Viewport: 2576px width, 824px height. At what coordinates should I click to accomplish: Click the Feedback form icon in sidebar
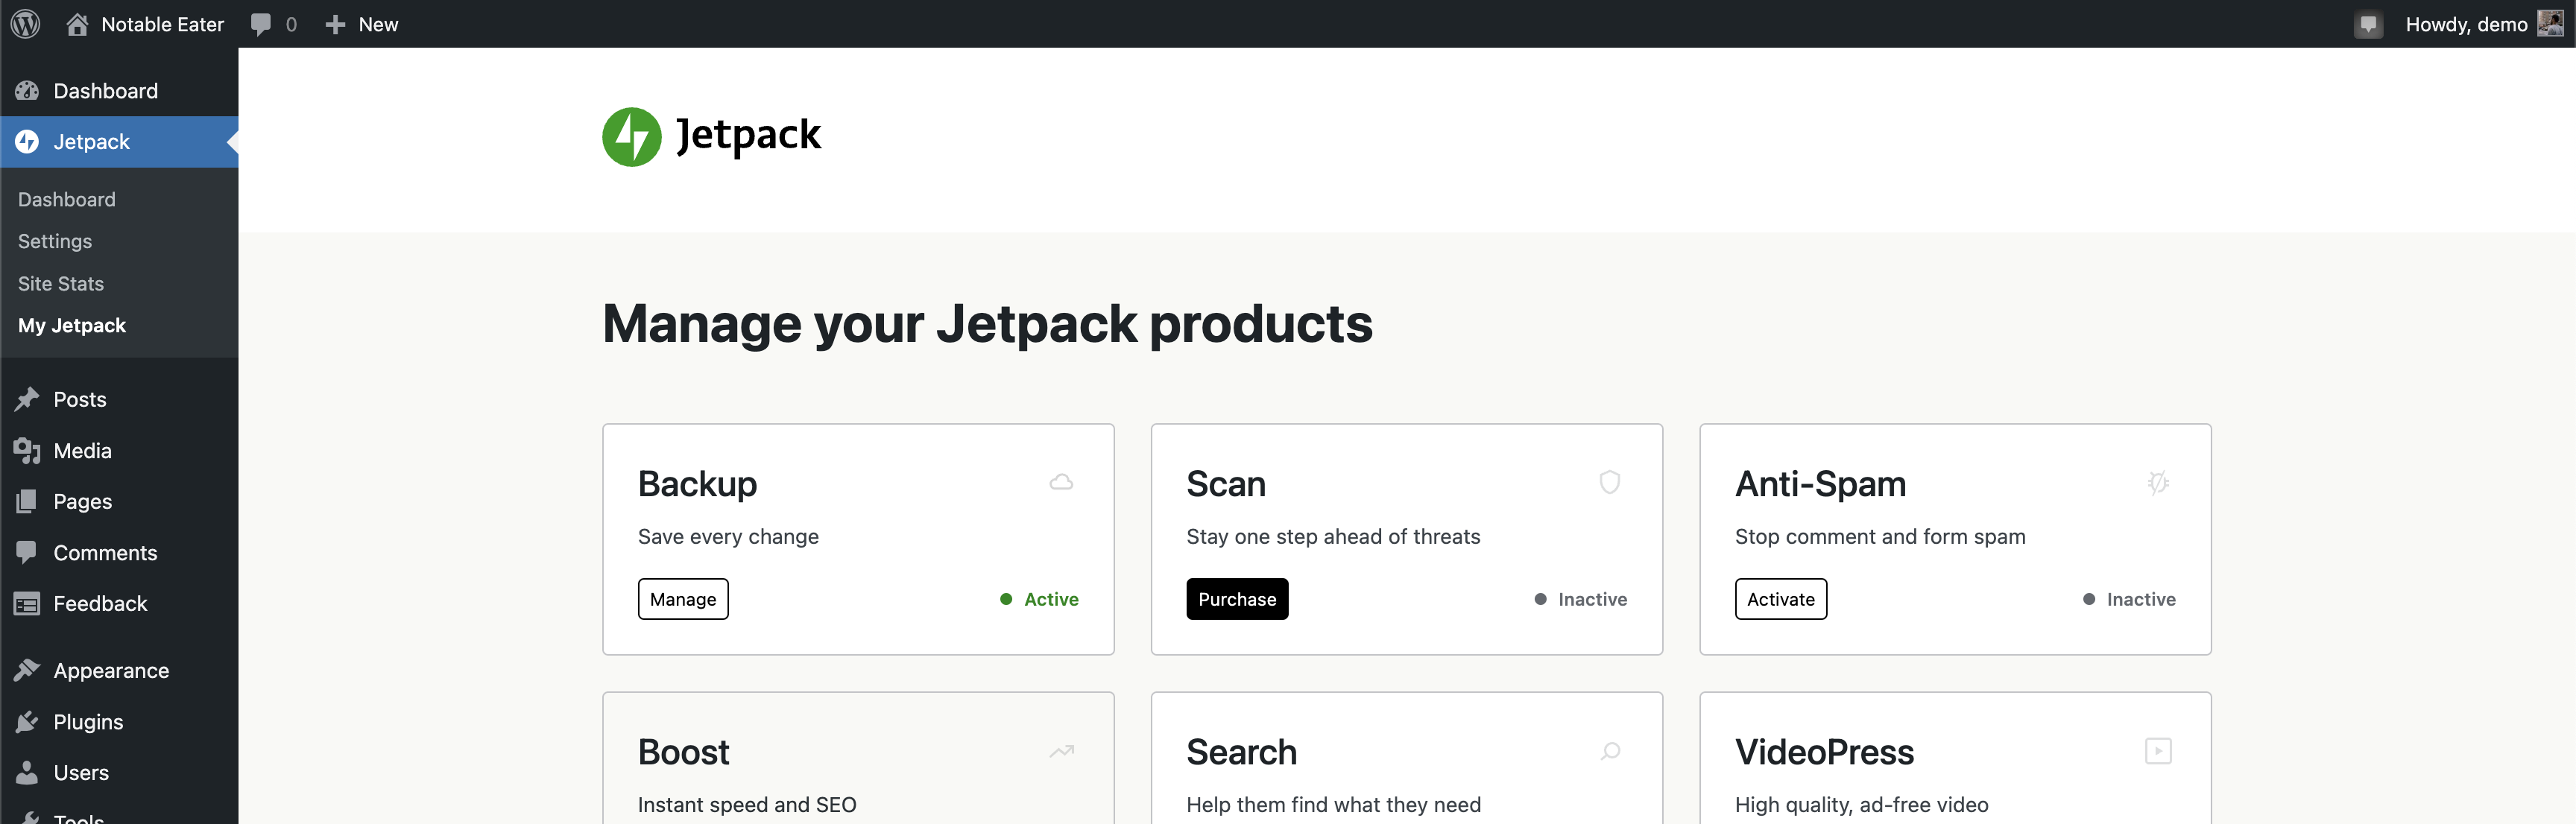pos(27,604)
